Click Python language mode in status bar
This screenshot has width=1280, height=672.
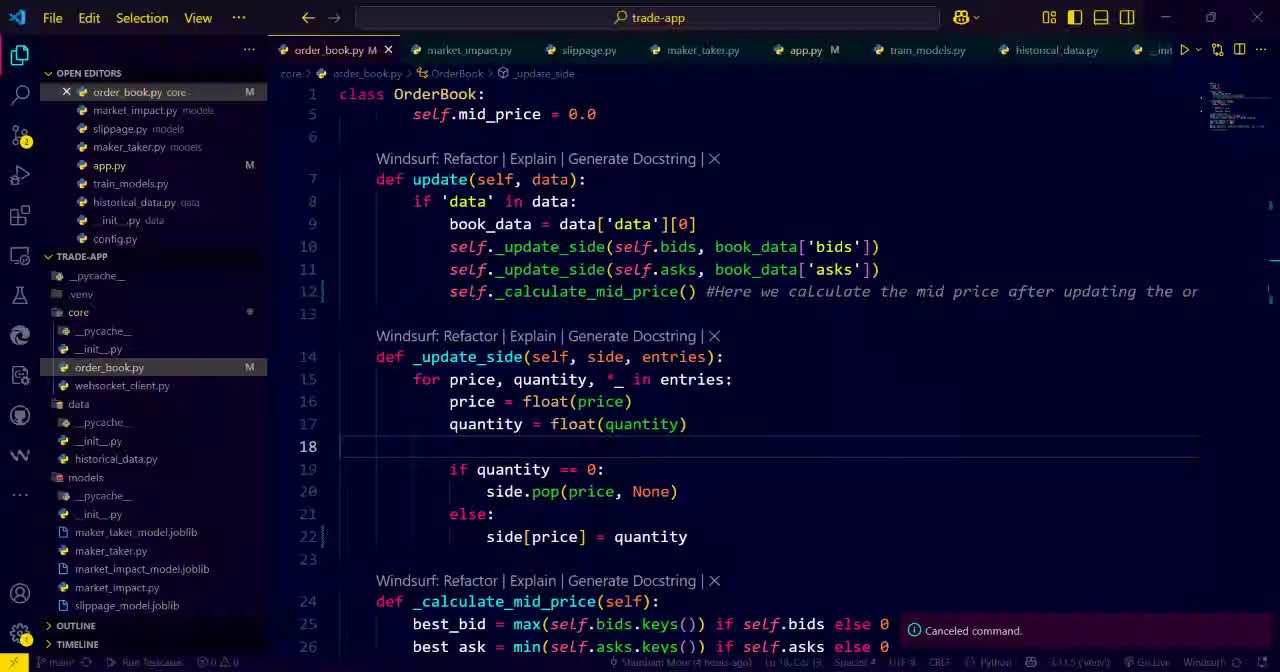point(995,662)
